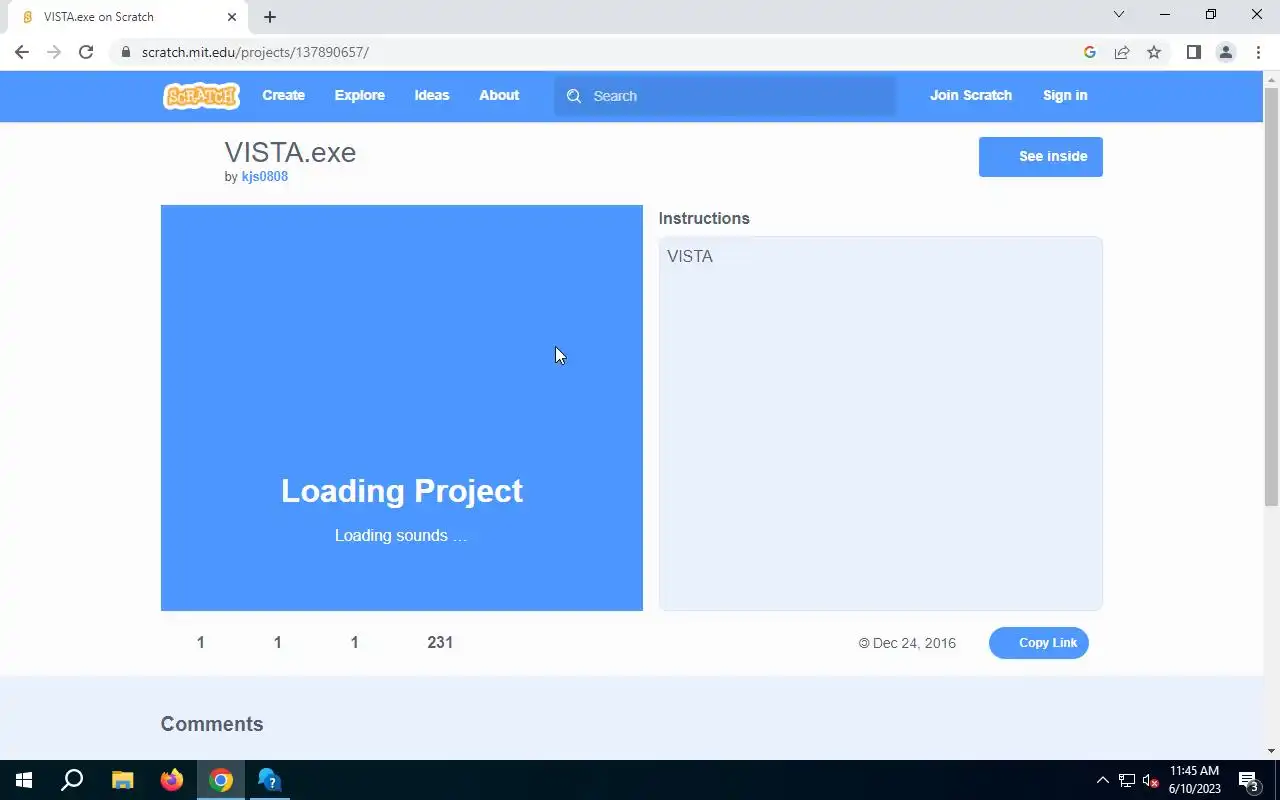Click the Scratch logo in the navigation bar
Screen dimensions: 1280x800
pos(201,96)
